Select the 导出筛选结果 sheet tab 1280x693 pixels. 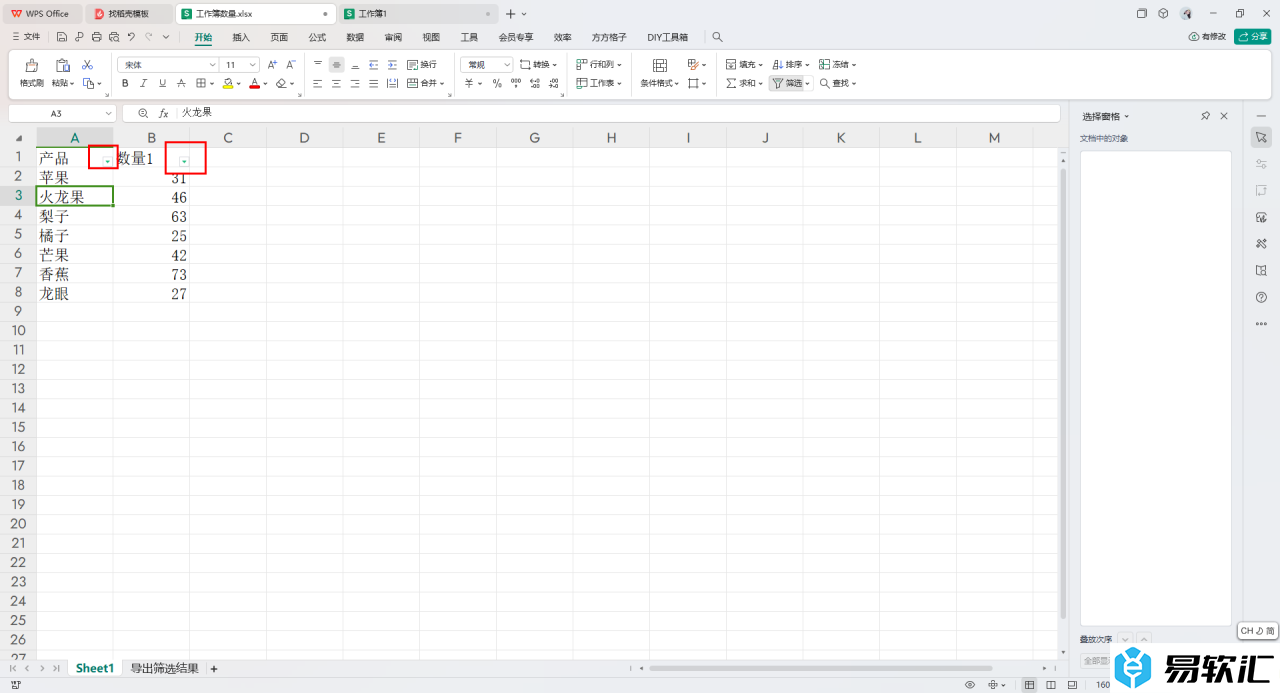click(x=164, y=668)
